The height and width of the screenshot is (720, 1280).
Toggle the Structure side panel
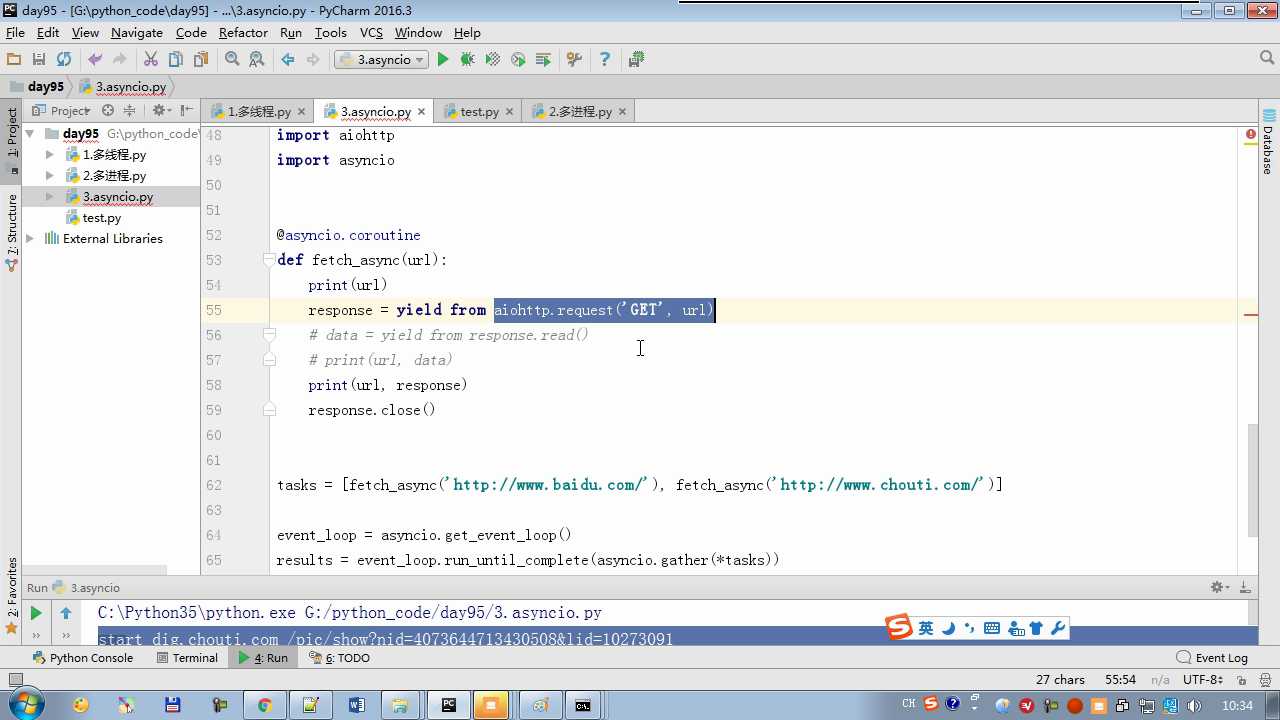coord(12,233)
